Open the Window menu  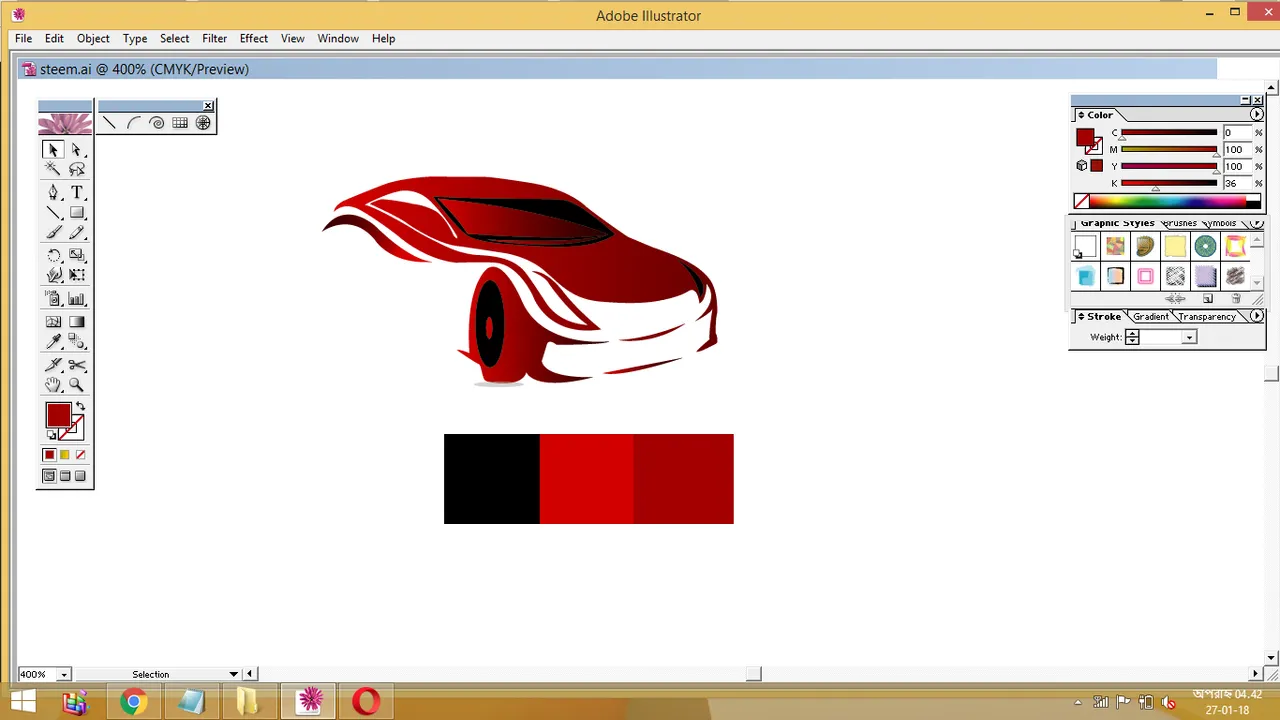click(338, 38)
